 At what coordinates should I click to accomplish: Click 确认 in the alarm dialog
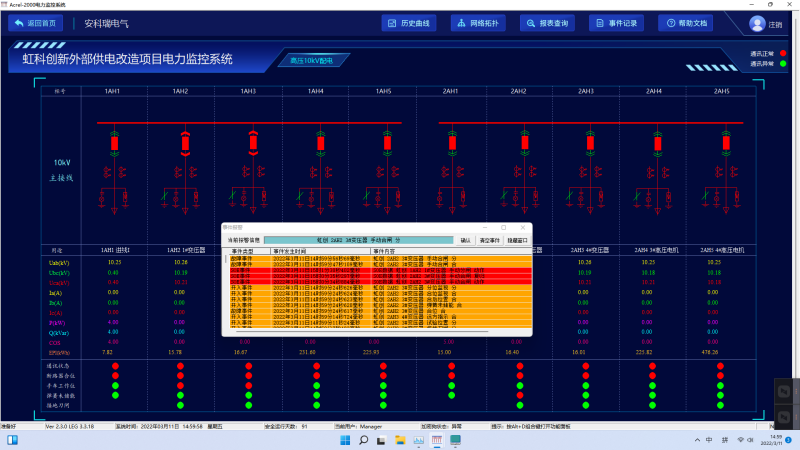tap(465, 240)
